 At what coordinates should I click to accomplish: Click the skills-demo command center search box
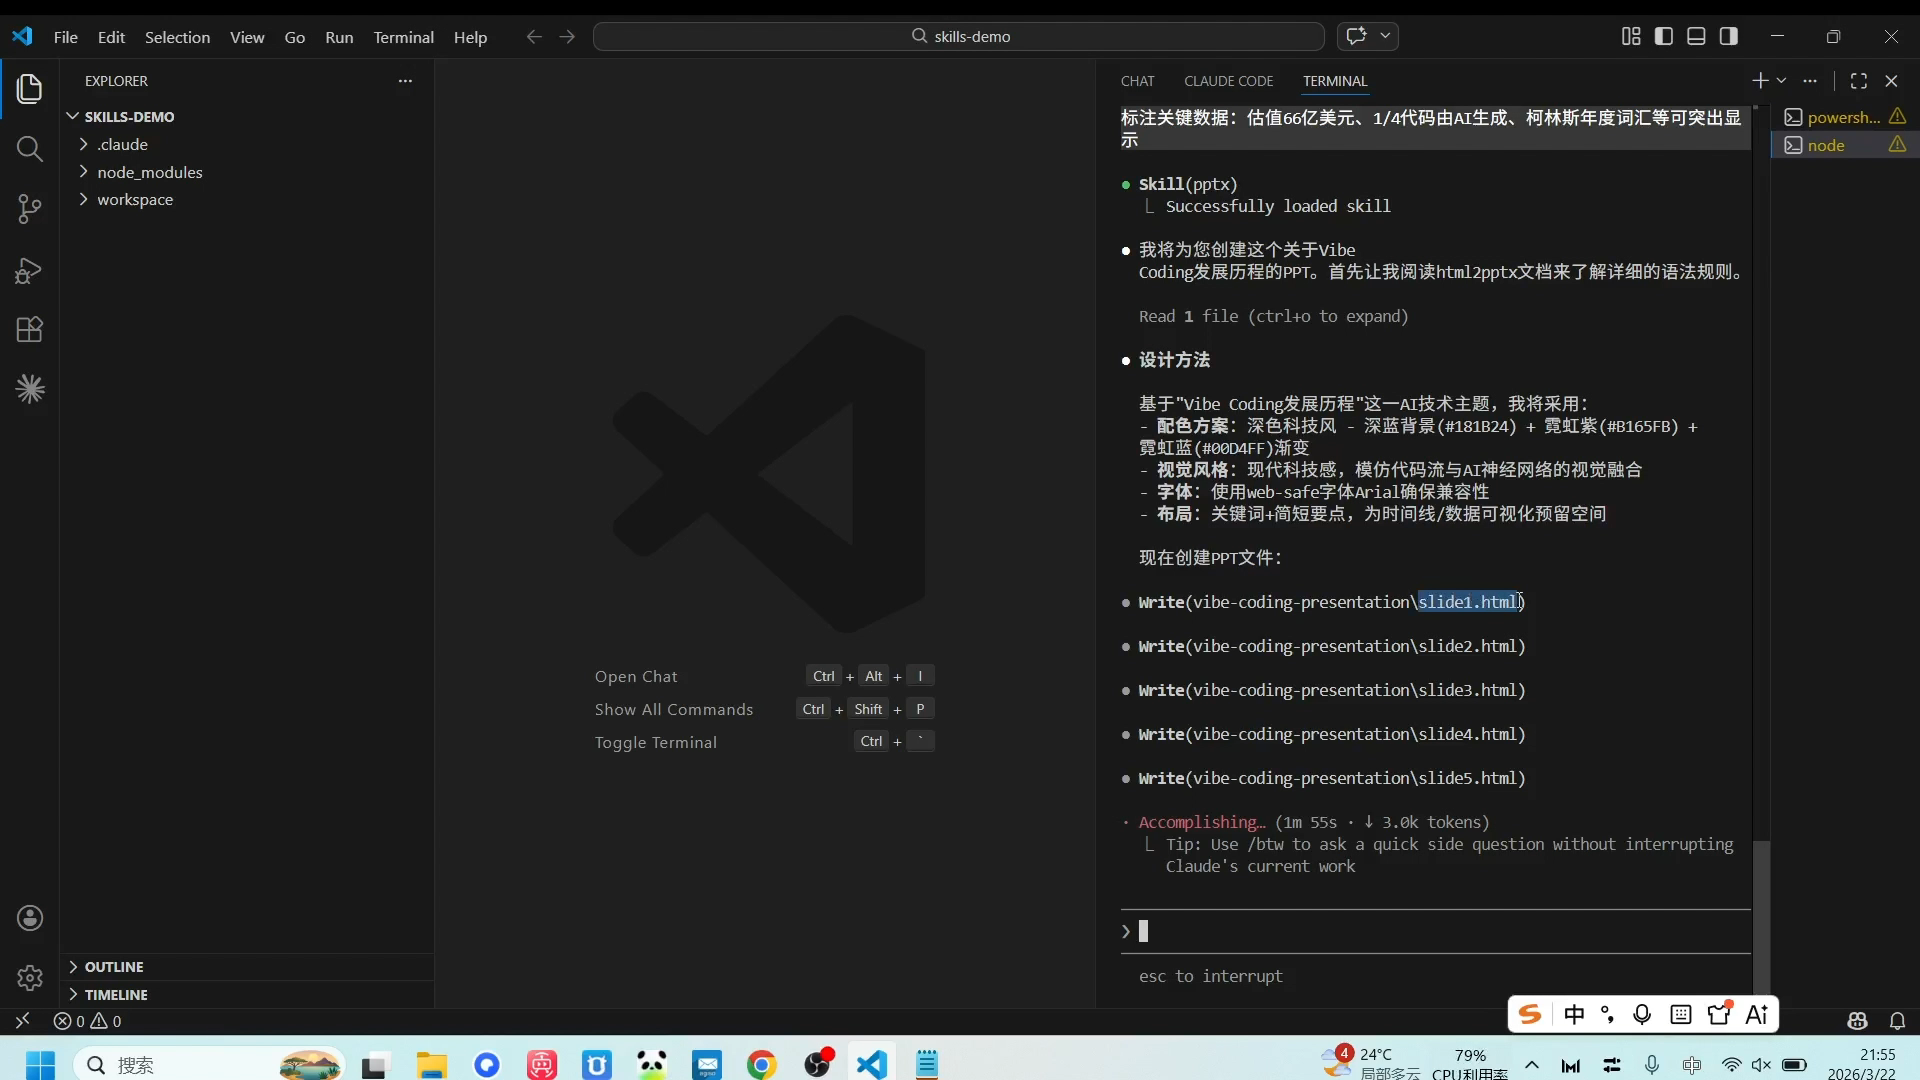pyautogui.click(x=958, y=36)
